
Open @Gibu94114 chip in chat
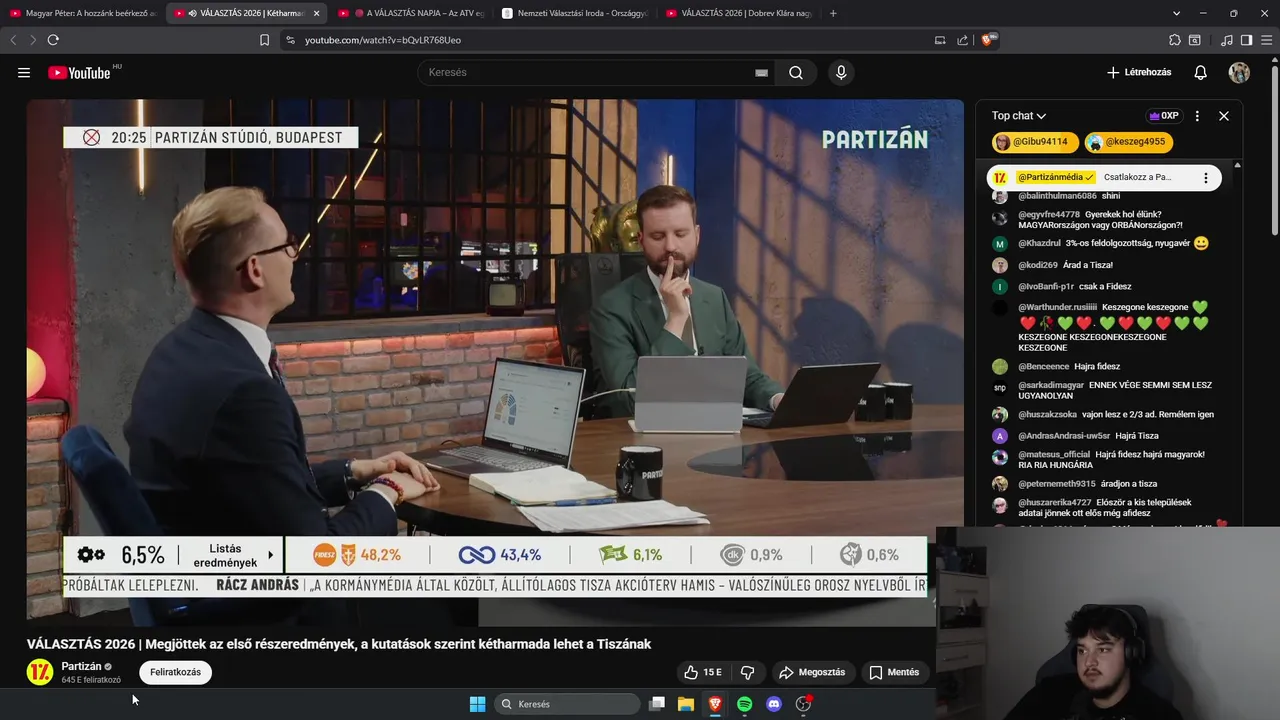click(x=1035, y=142)
